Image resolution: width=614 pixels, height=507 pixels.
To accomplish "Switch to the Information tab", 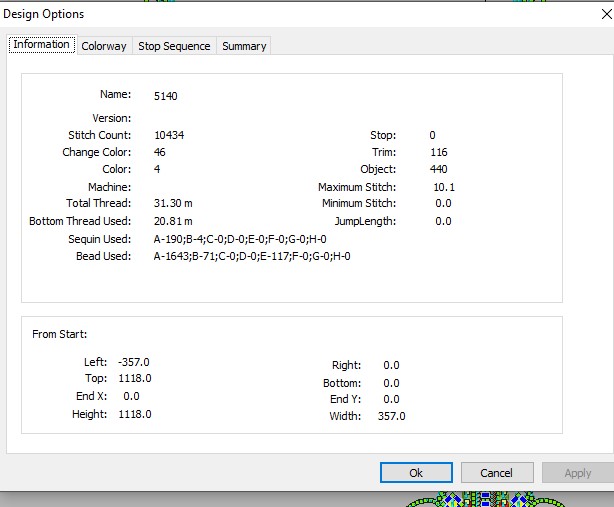I will pos(42,44).
